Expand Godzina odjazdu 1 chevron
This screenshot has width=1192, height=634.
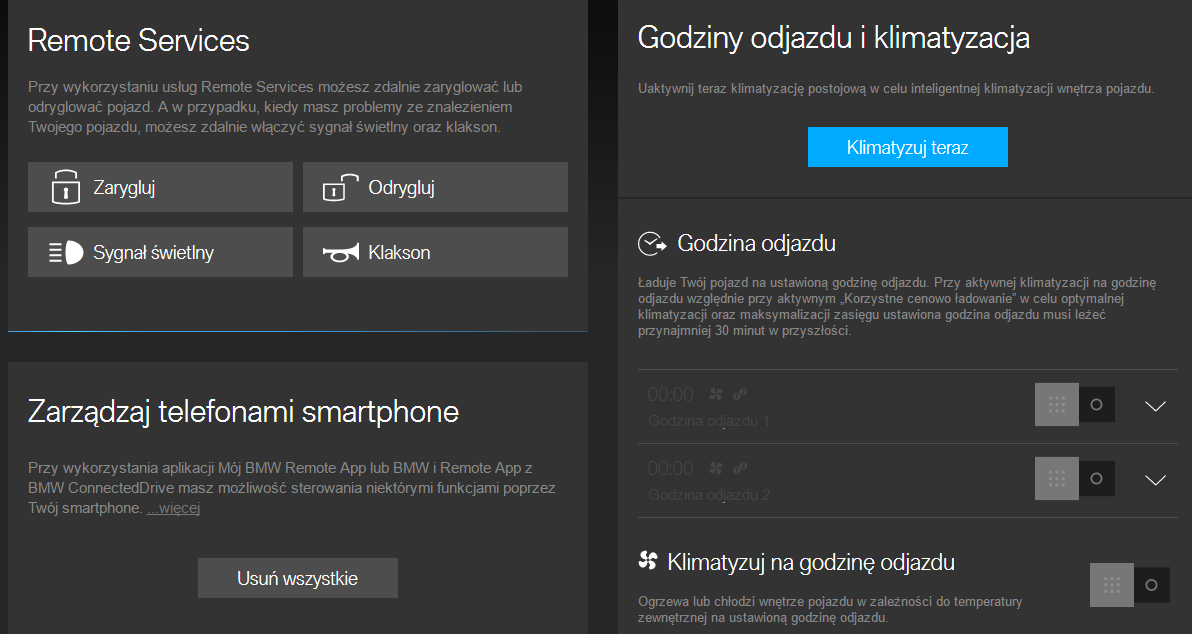click(x=1156, y=406)
